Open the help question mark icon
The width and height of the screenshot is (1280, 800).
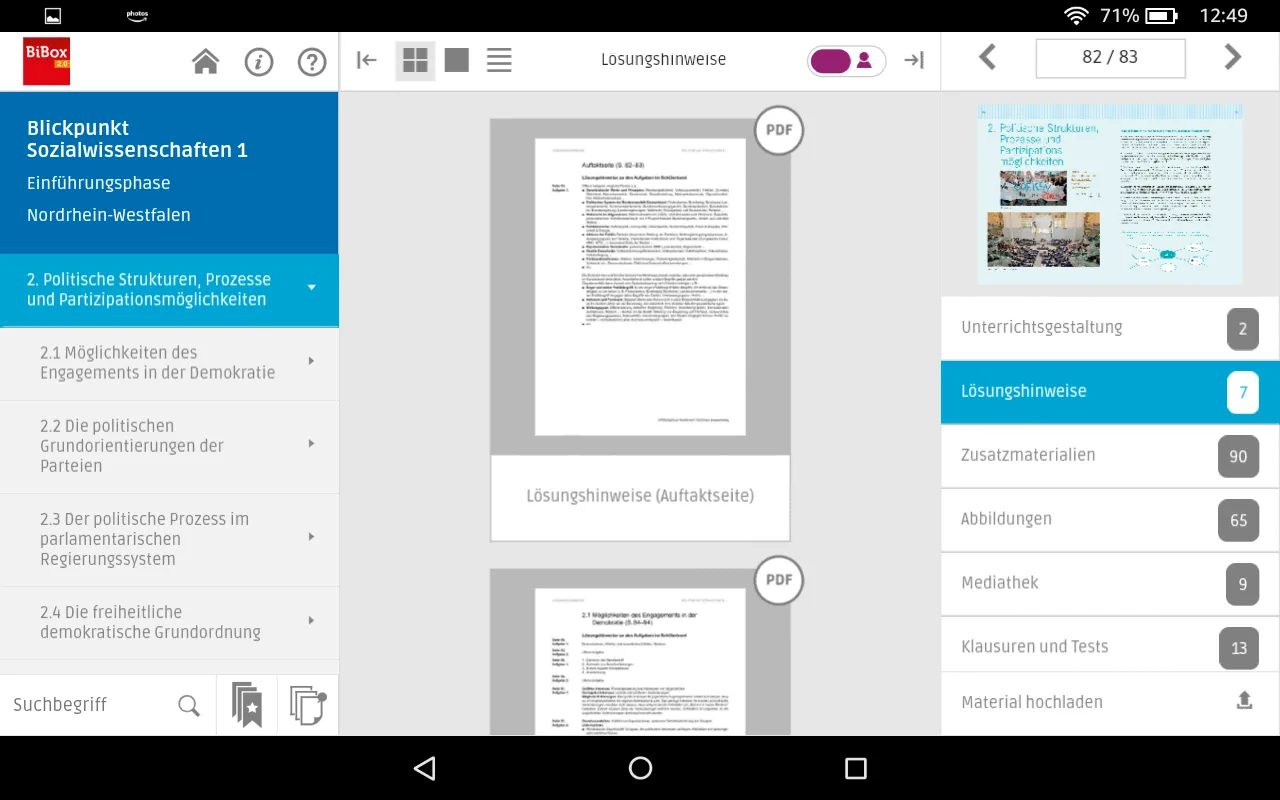pos(312,62)
